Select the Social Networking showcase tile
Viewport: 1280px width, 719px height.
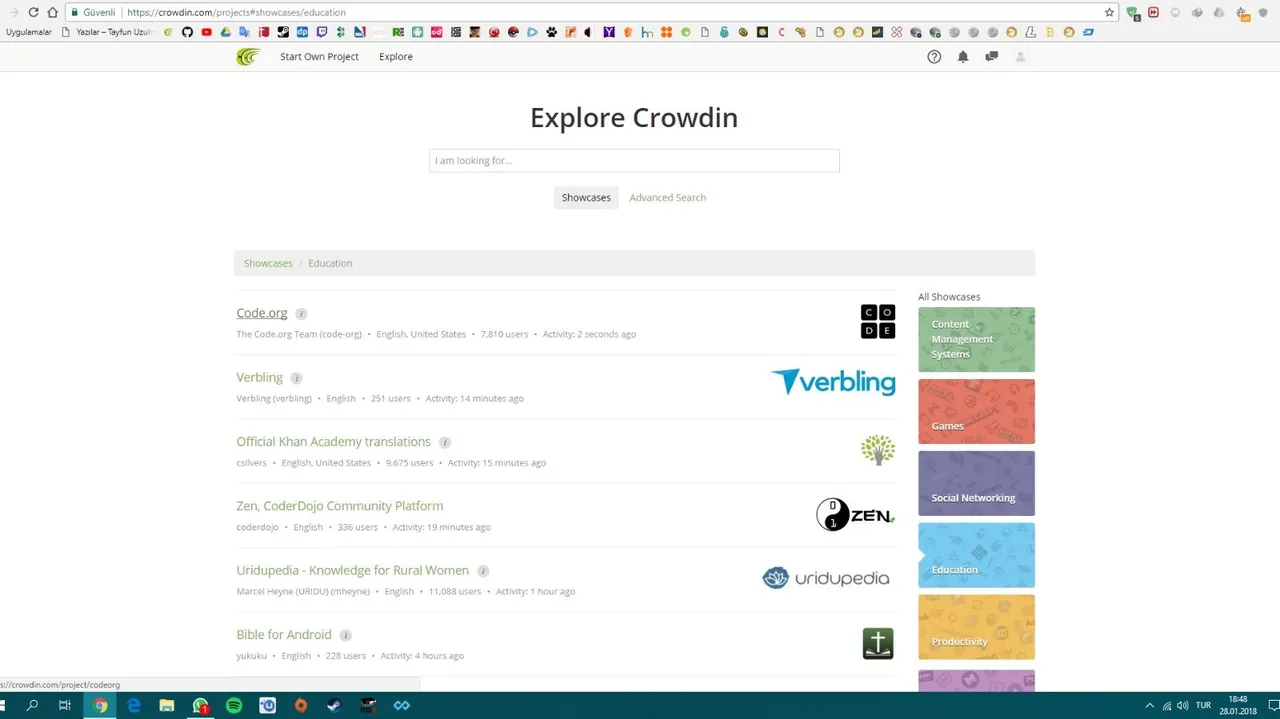[976, 483]
